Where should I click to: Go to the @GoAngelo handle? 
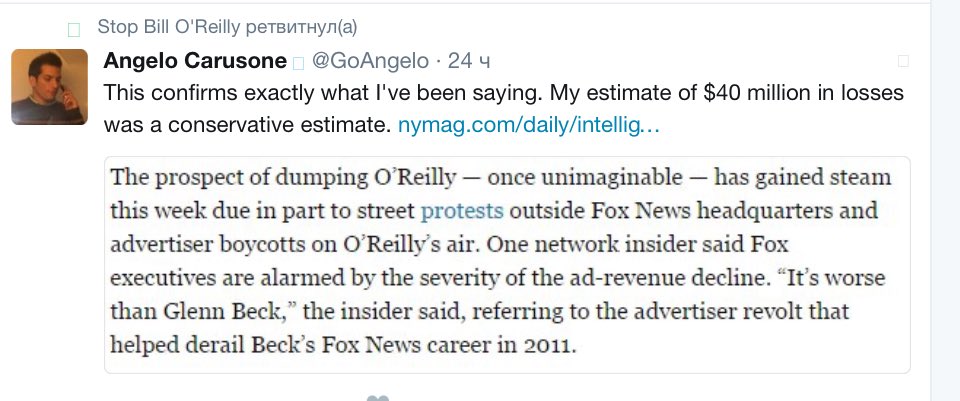[x=370, y=61]
